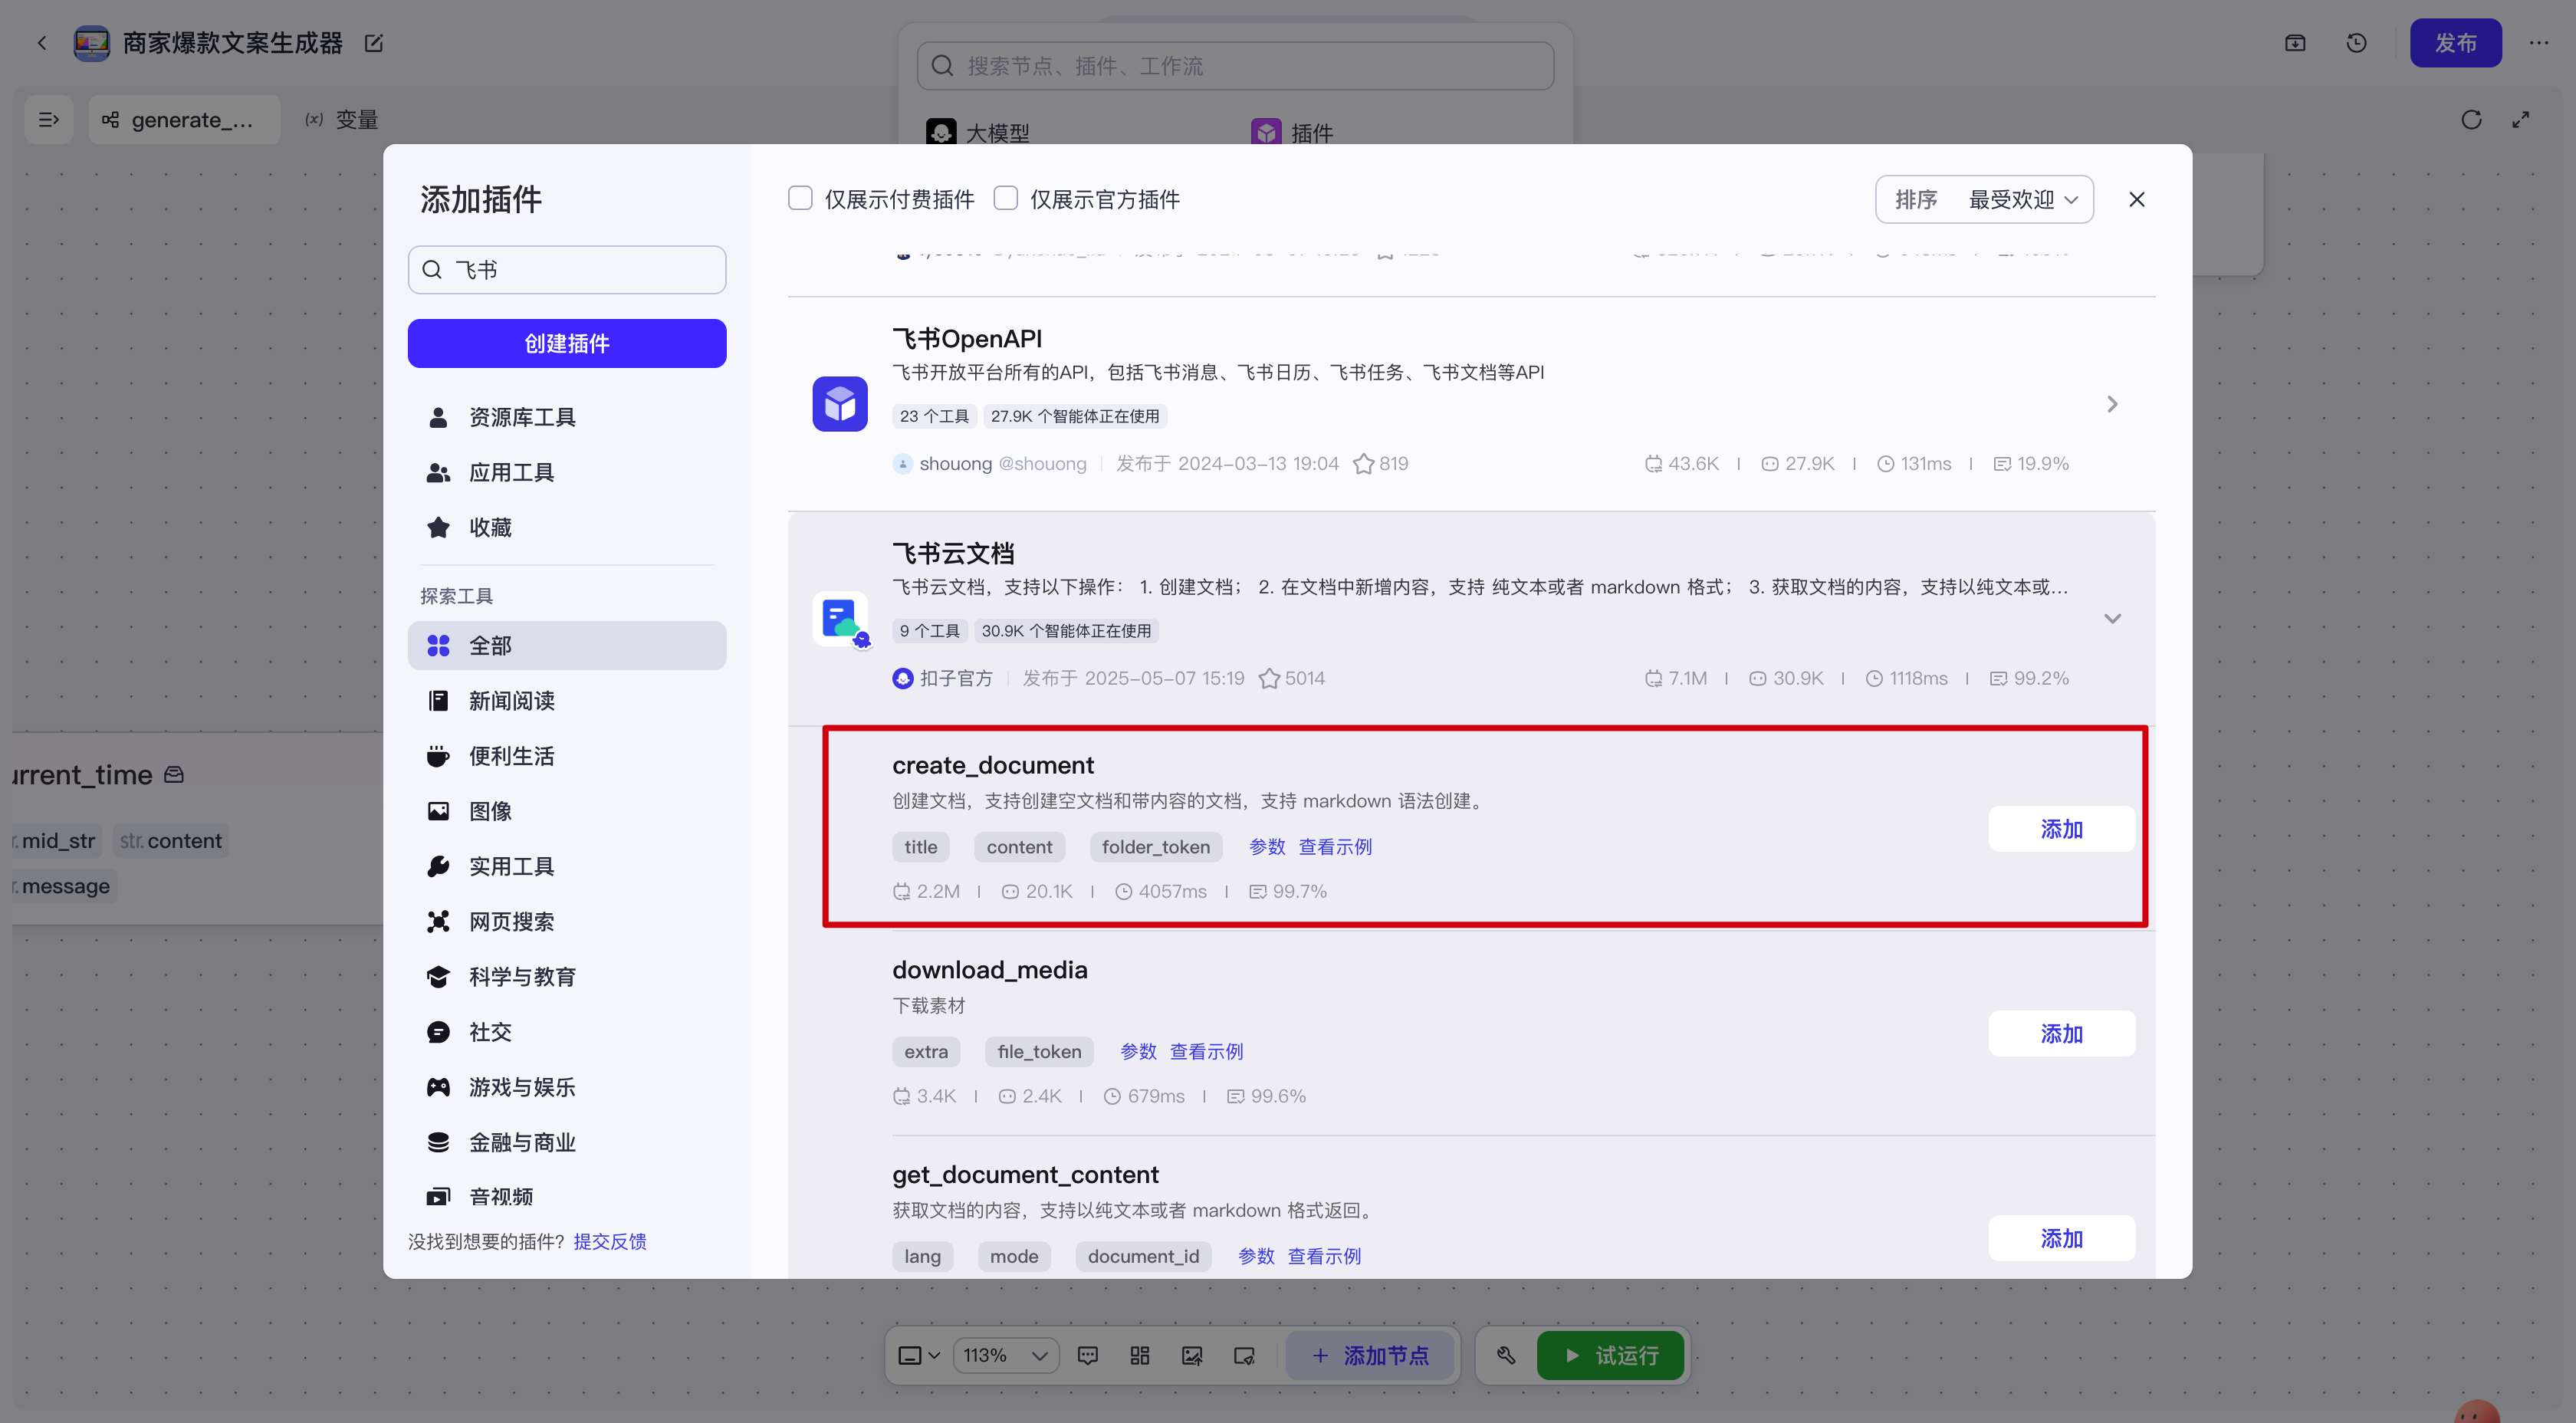Click the 飞书云文档 plugin icon
The image size is (2576, 1423).
coord(839,619)
